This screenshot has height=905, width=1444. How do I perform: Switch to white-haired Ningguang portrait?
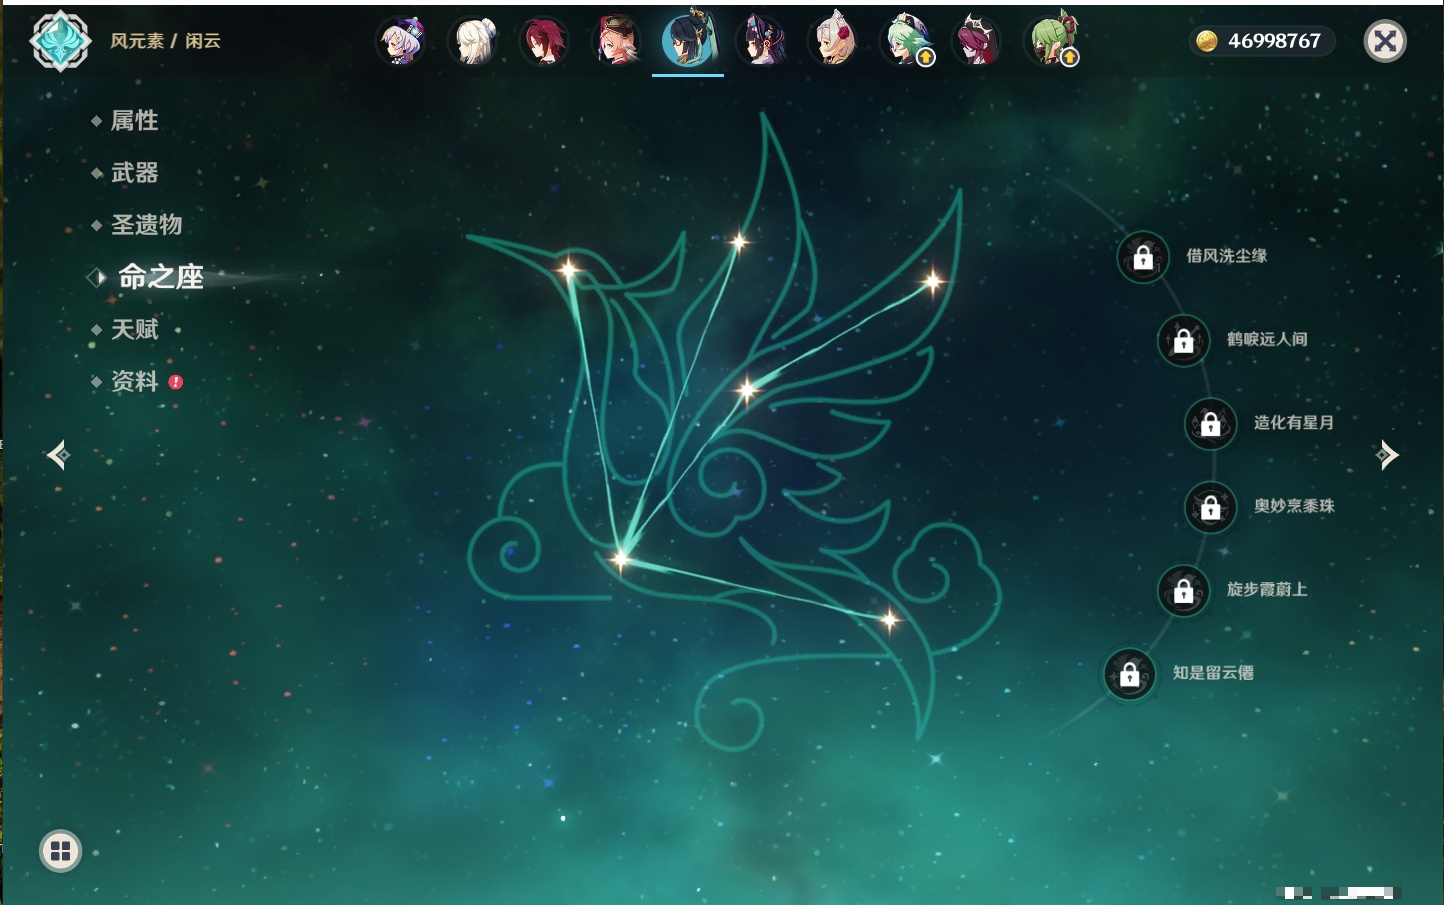point(473,41)
